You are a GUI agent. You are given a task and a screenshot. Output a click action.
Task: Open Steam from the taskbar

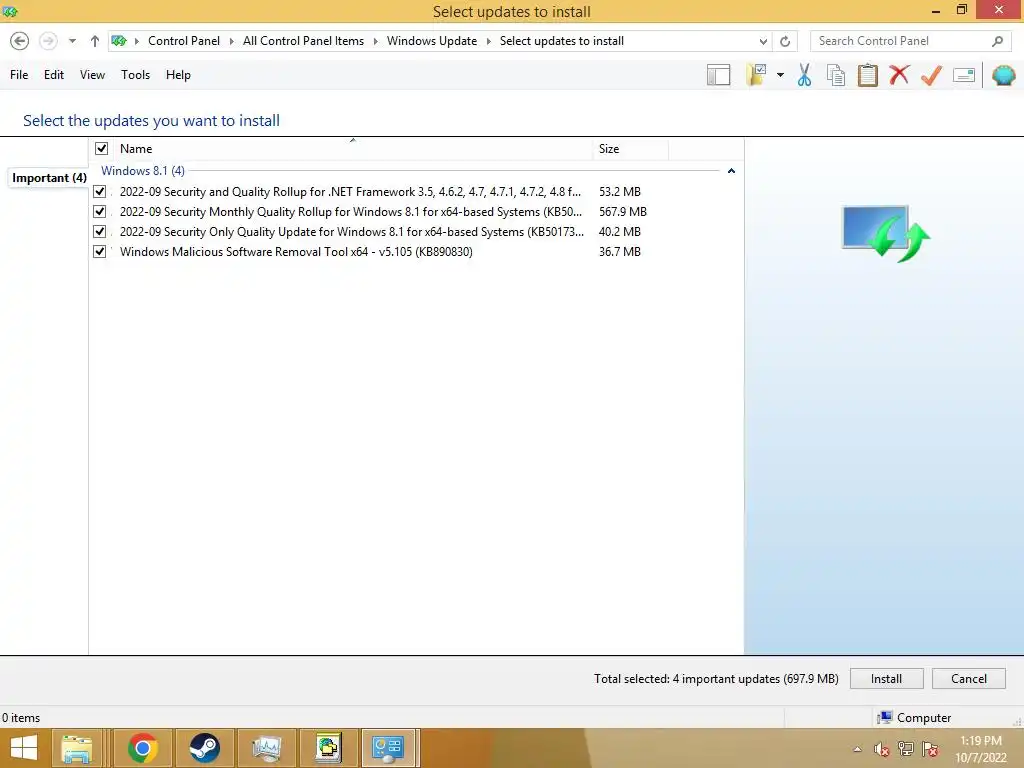204,748
